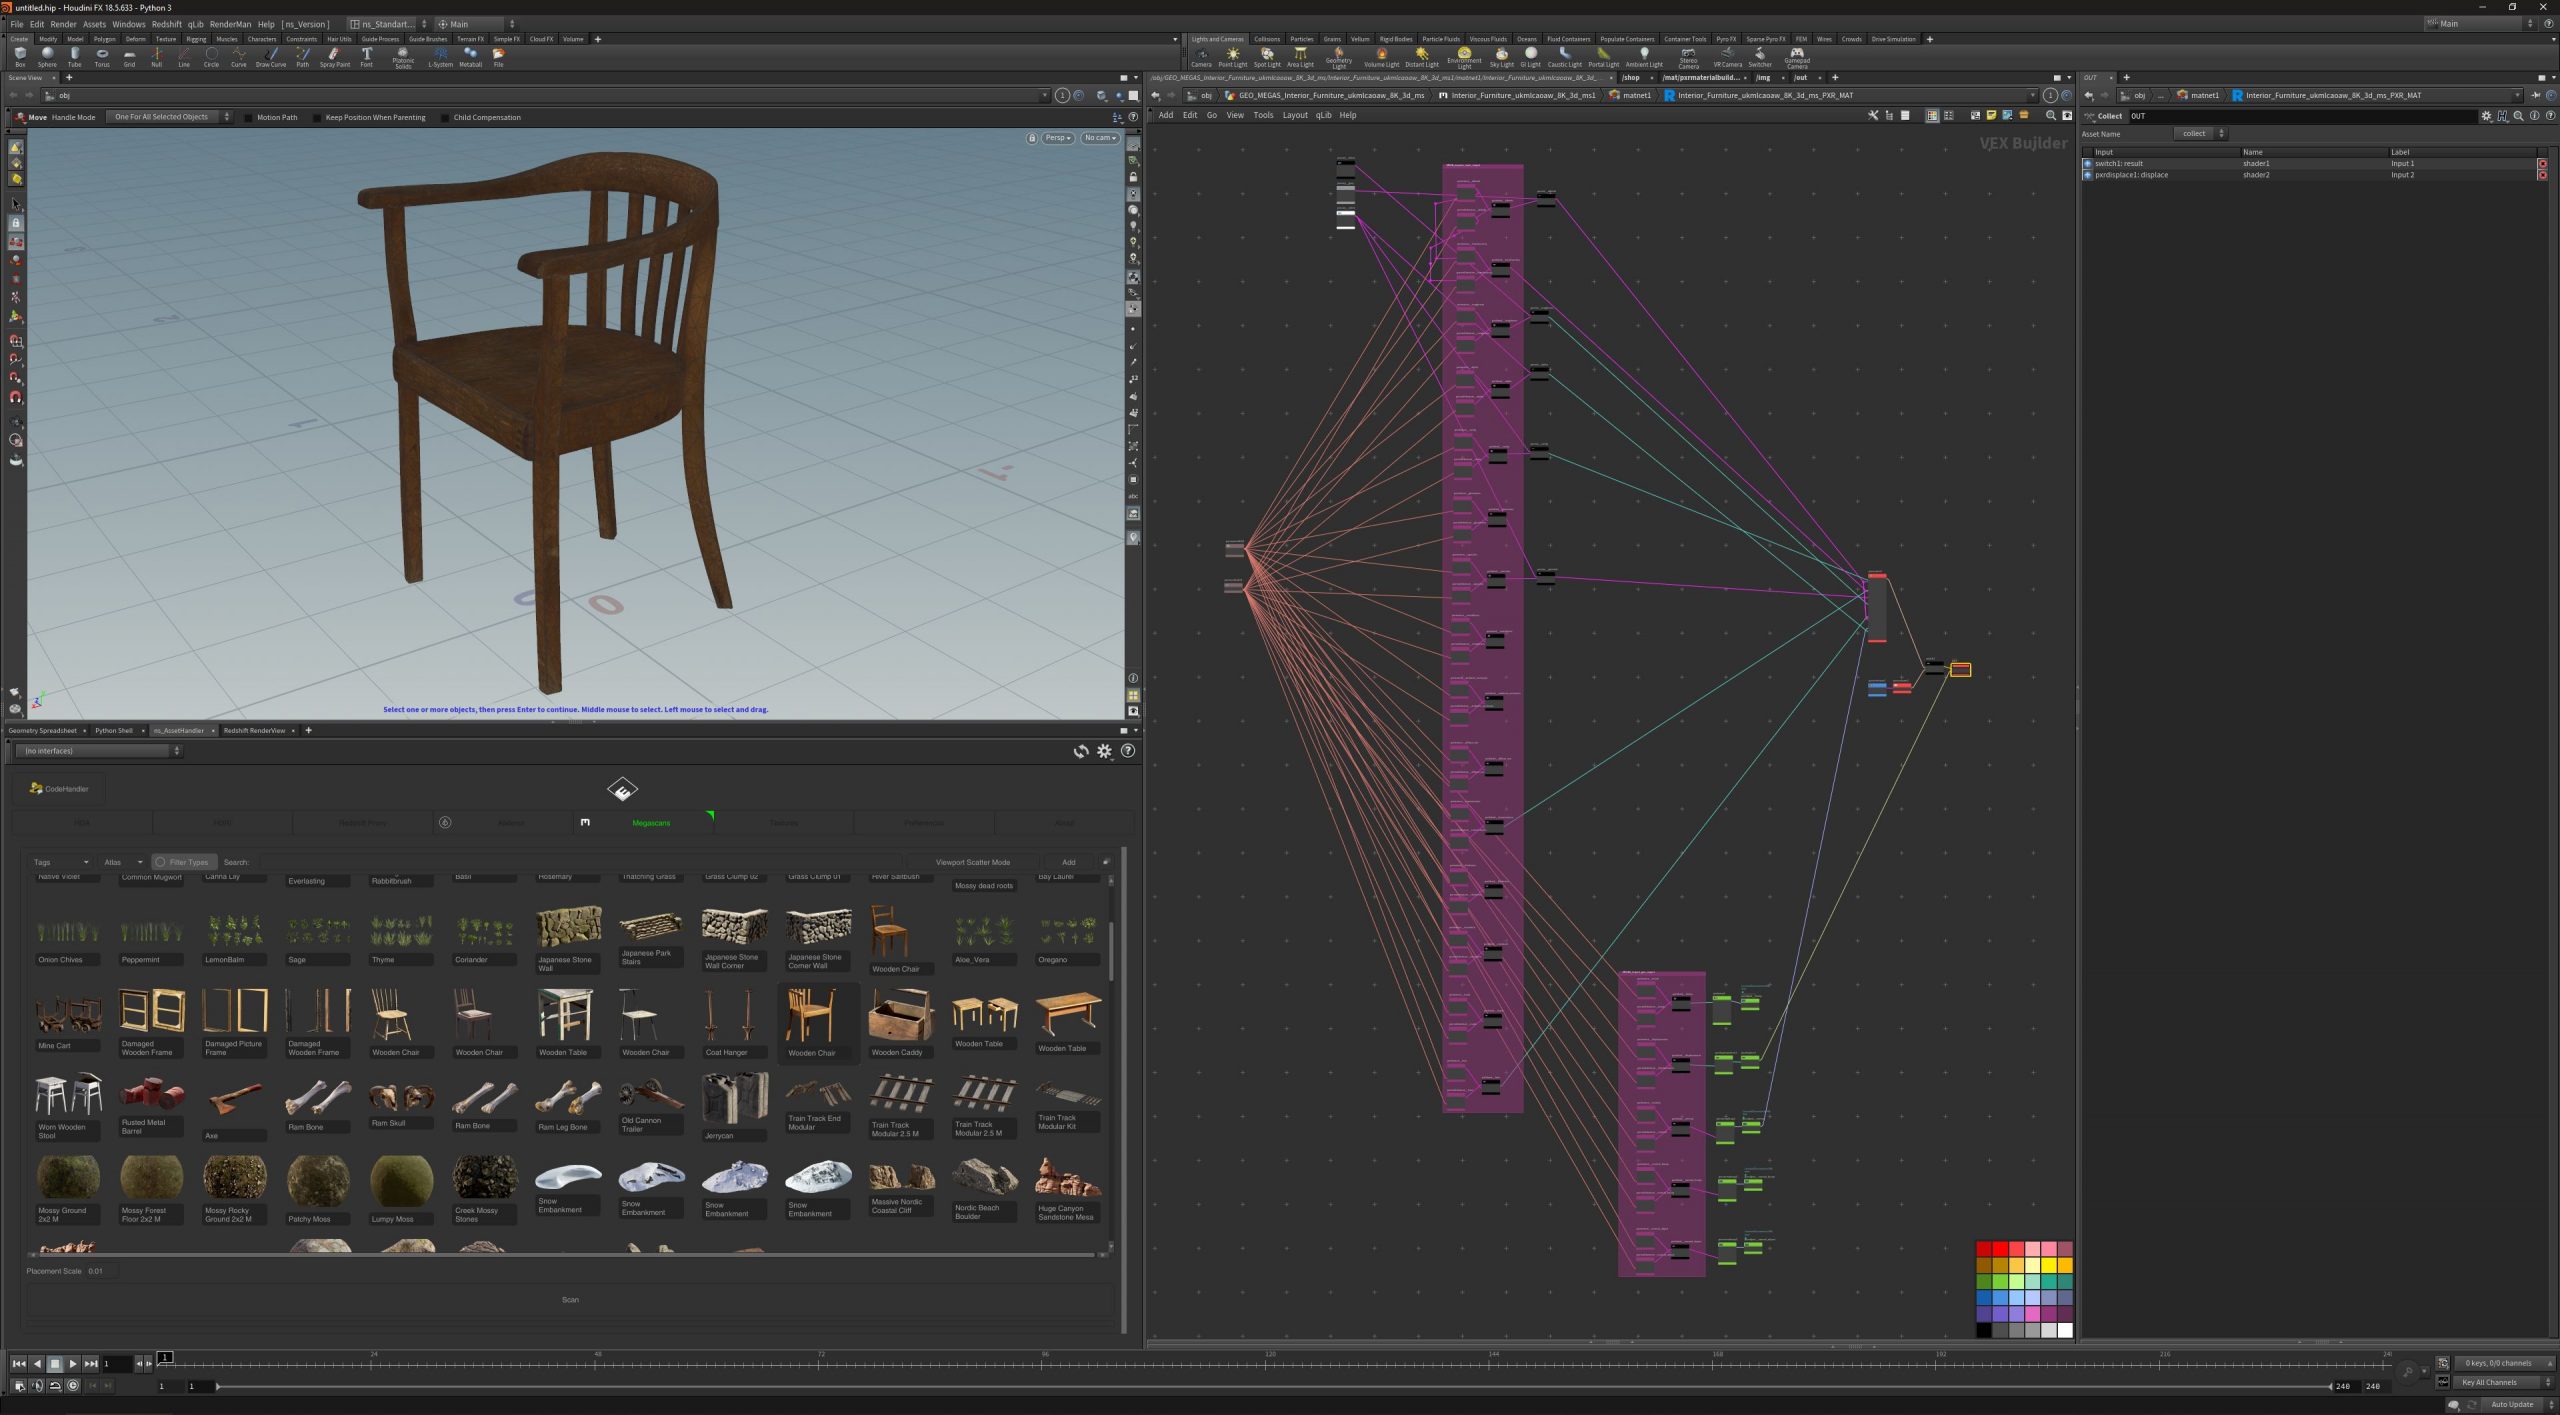Open the asset handler gear settings
The width and height of the screenshot is (2560, 1415).
[x=1104, y=751]
